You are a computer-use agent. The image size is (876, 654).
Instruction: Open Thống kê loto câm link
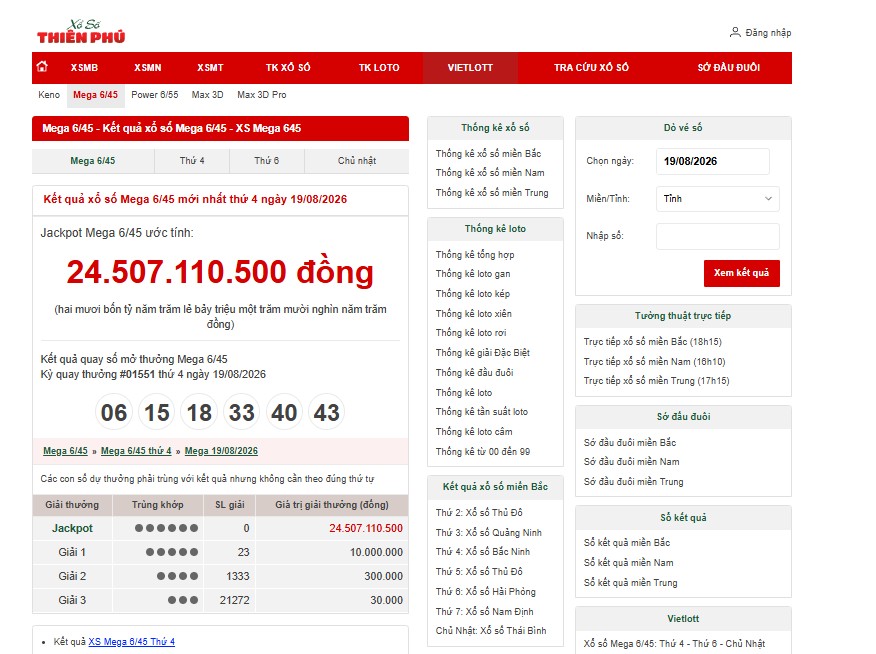(474, 432)
